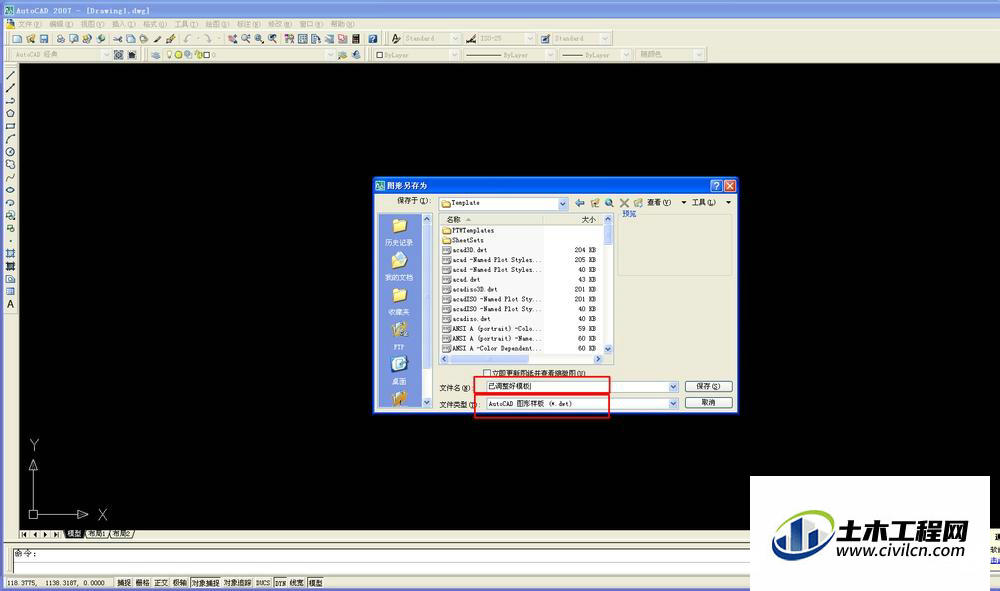The image size is (1000, 591).
Task: Click the QuickCalc calculator icon
Action: click(x=356, y=39)
